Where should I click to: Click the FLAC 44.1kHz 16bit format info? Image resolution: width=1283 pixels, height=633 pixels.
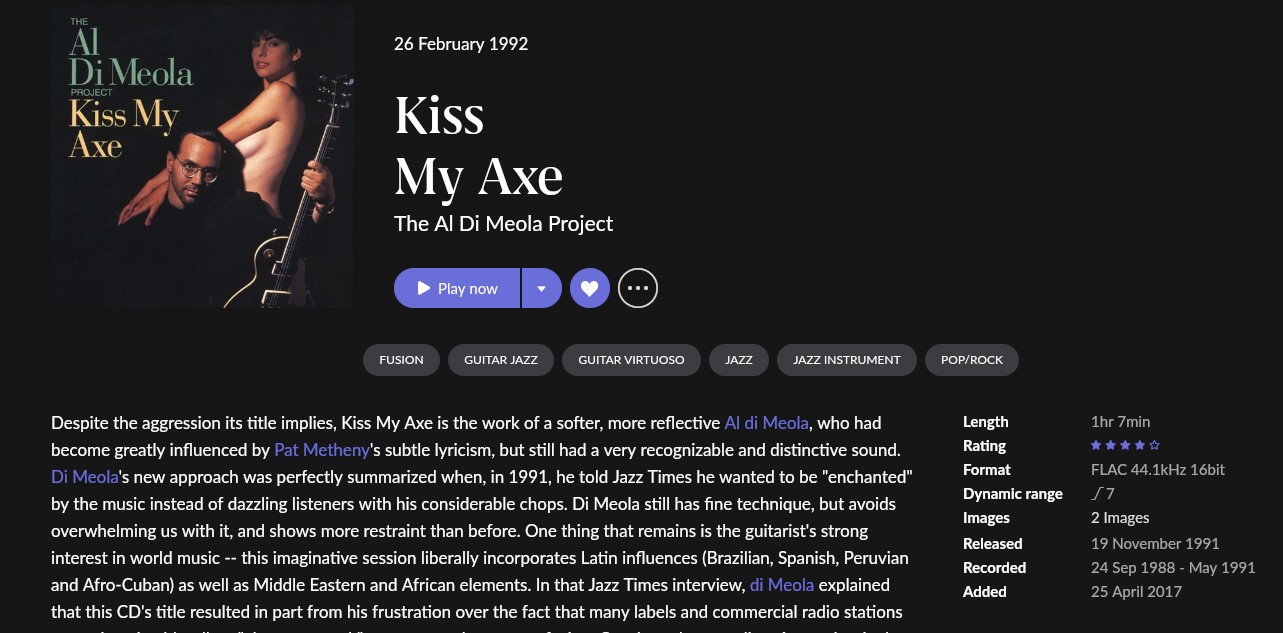[1158, 470]
